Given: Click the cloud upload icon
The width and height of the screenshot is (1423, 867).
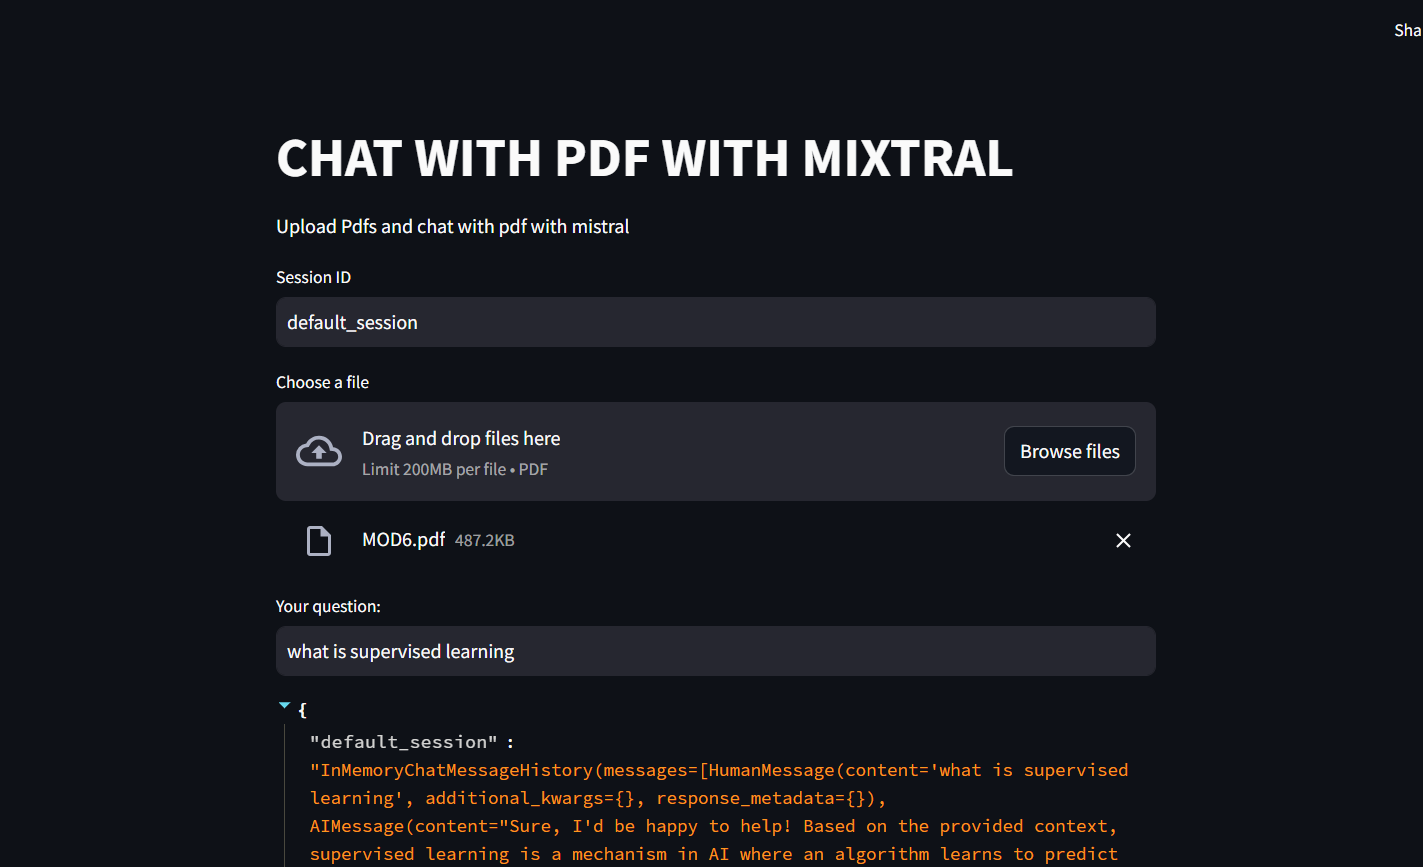Looking at the screenshot, I should 318,452.
